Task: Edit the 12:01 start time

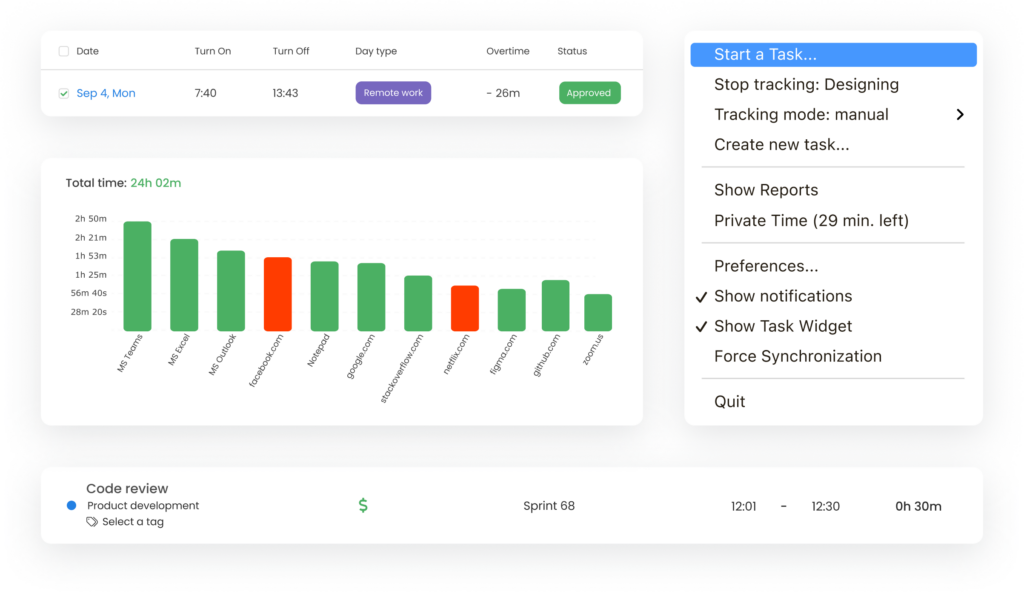Action: pyautogui.click(x=743, y=506)
